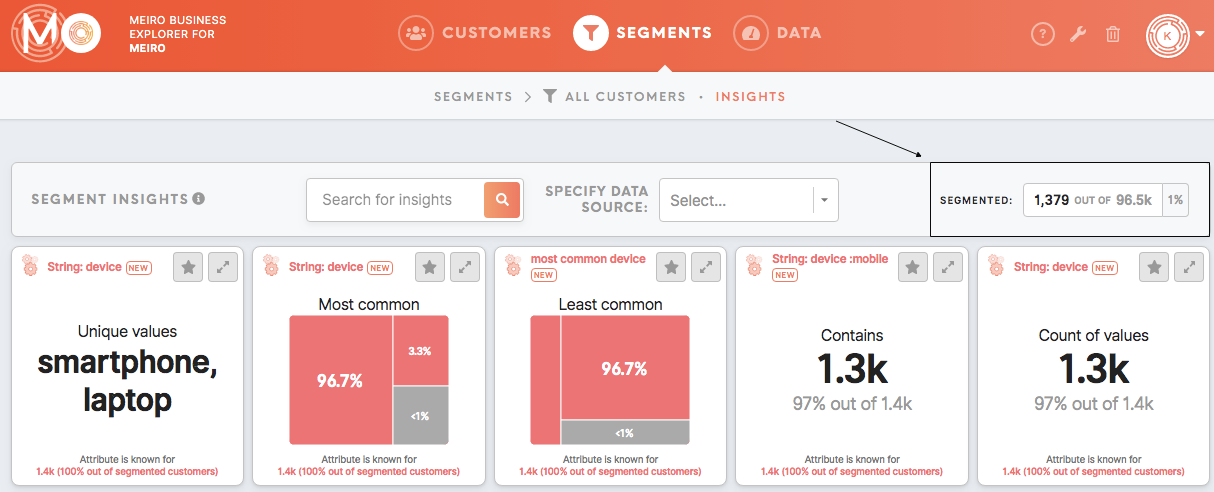
Task: Switch to the Customers tab
Action: tap(475, 33)
